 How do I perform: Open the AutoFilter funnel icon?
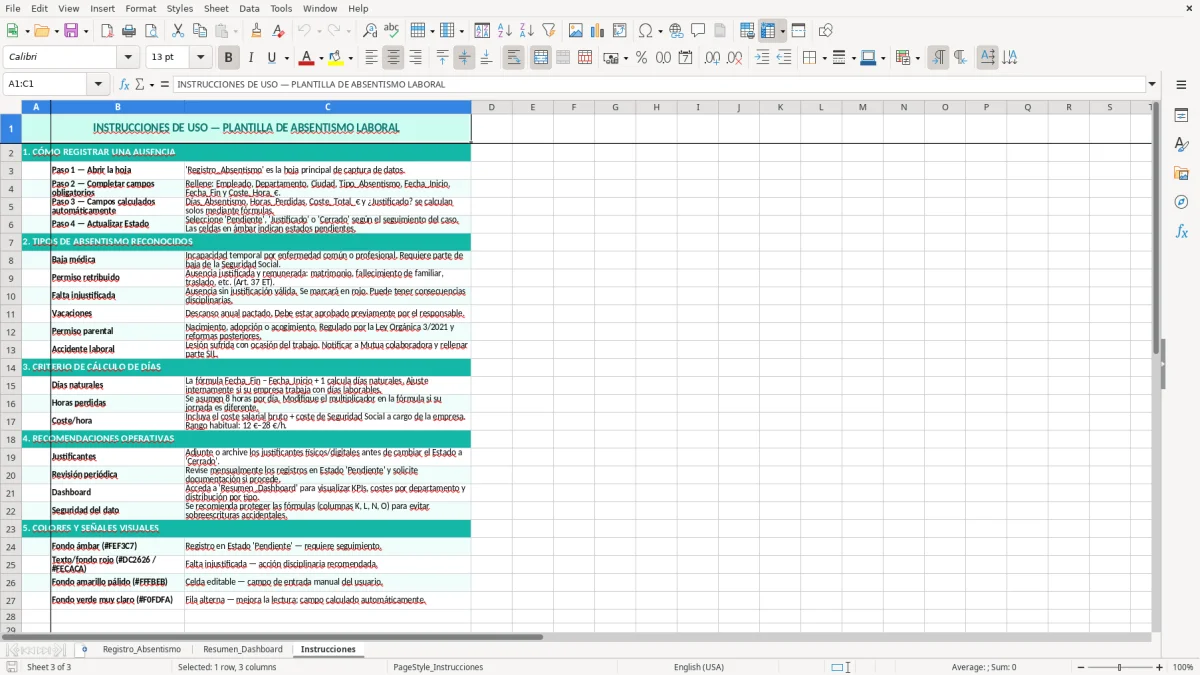coord(549,31)
